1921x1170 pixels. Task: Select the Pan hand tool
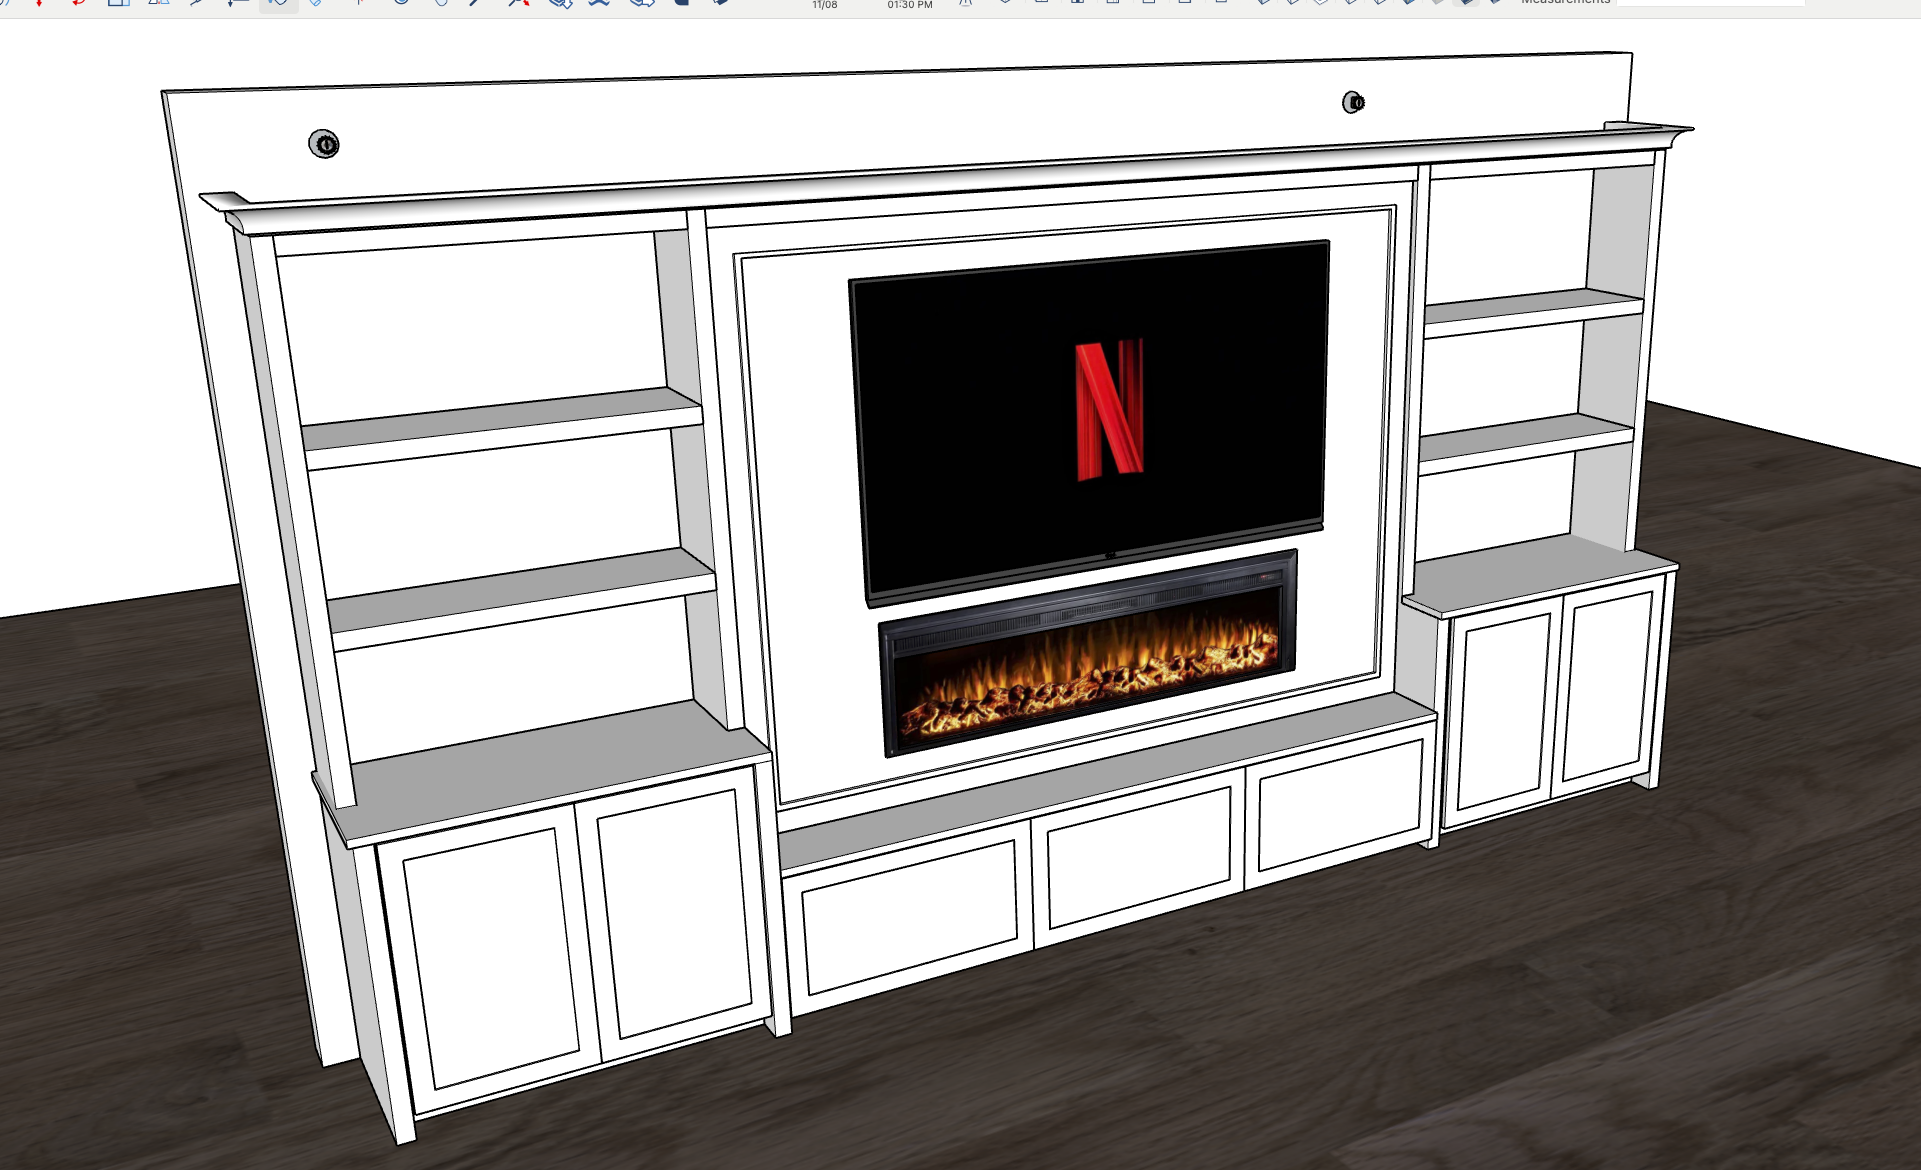tap(441, 3)
